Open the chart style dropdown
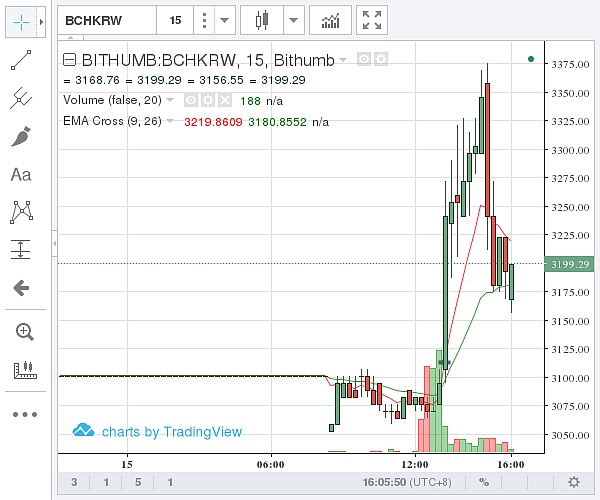This screenshot has width=600, height=500. click(x=293, y=20)
